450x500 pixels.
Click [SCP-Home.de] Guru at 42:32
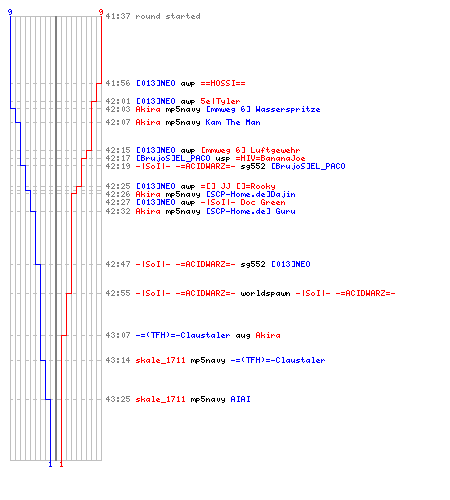pyautogui.click(x=251, y=211)
